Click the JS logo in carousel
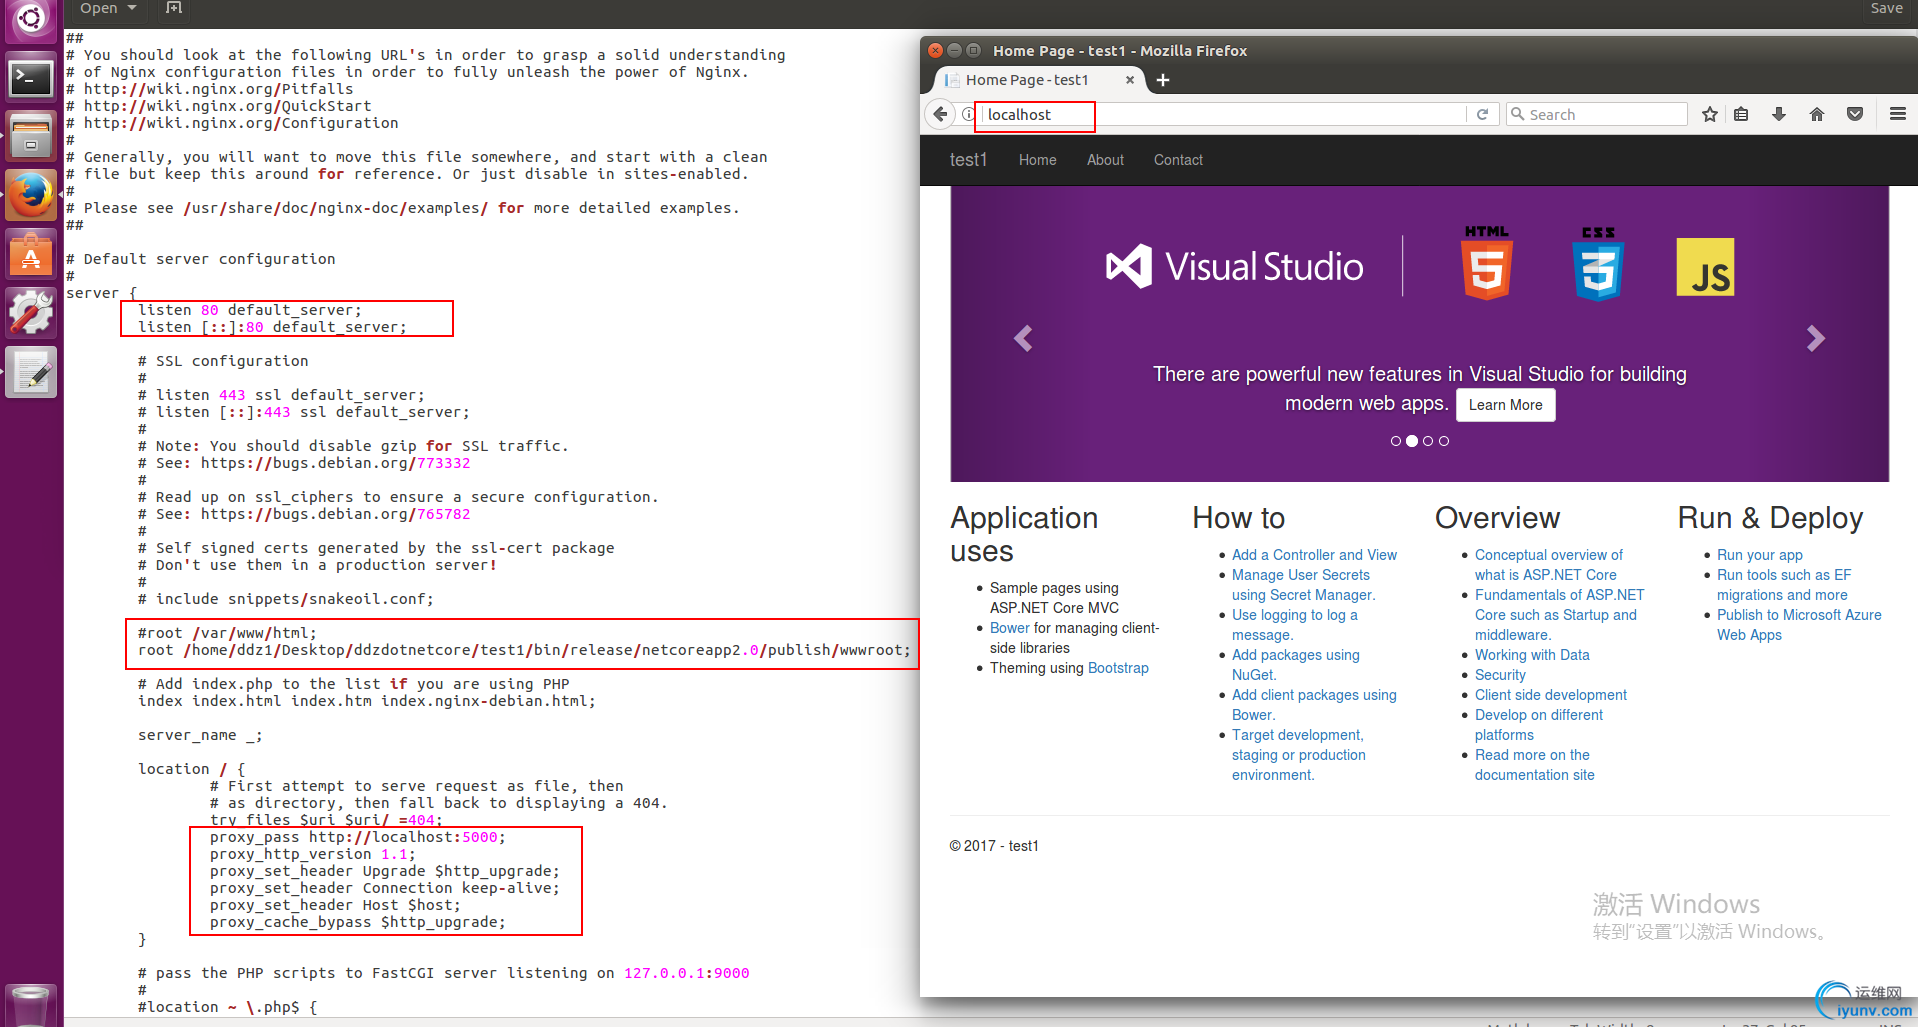Viewport: 1918px width, 1027px height. click(1705, 267)
